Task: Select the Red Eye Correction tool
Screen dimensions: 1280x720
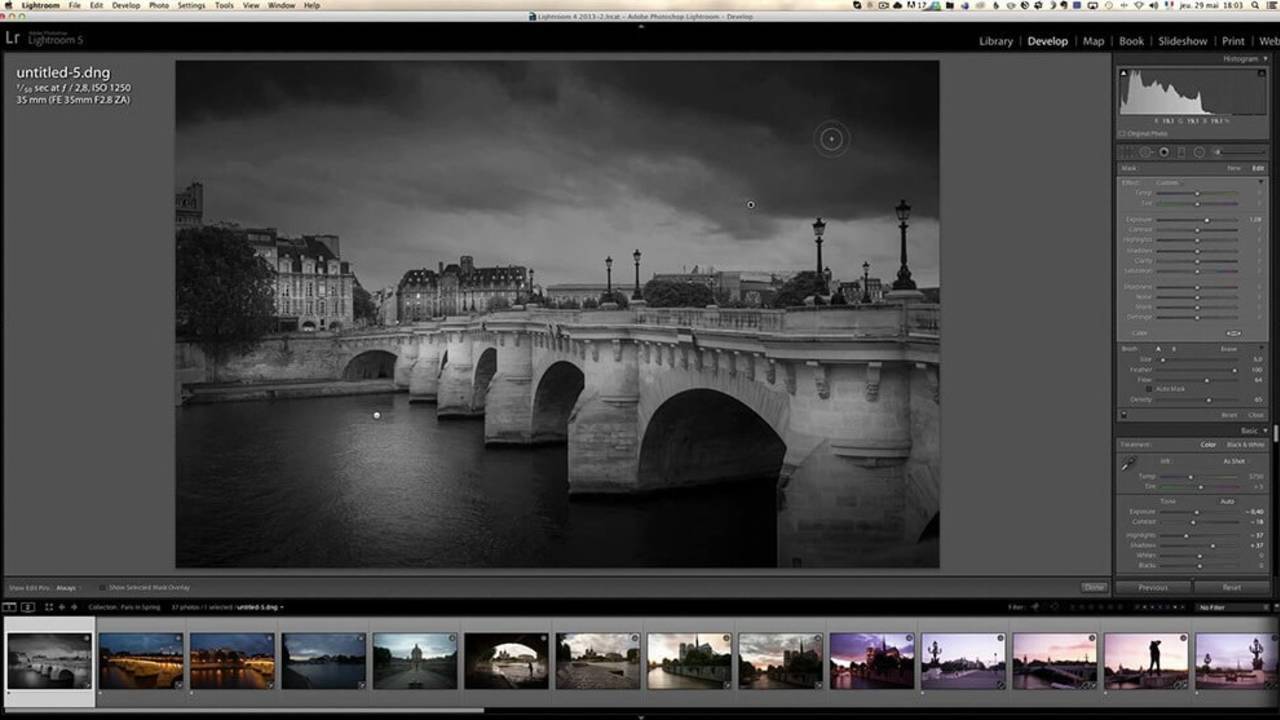Action: tap(1164, 152)
